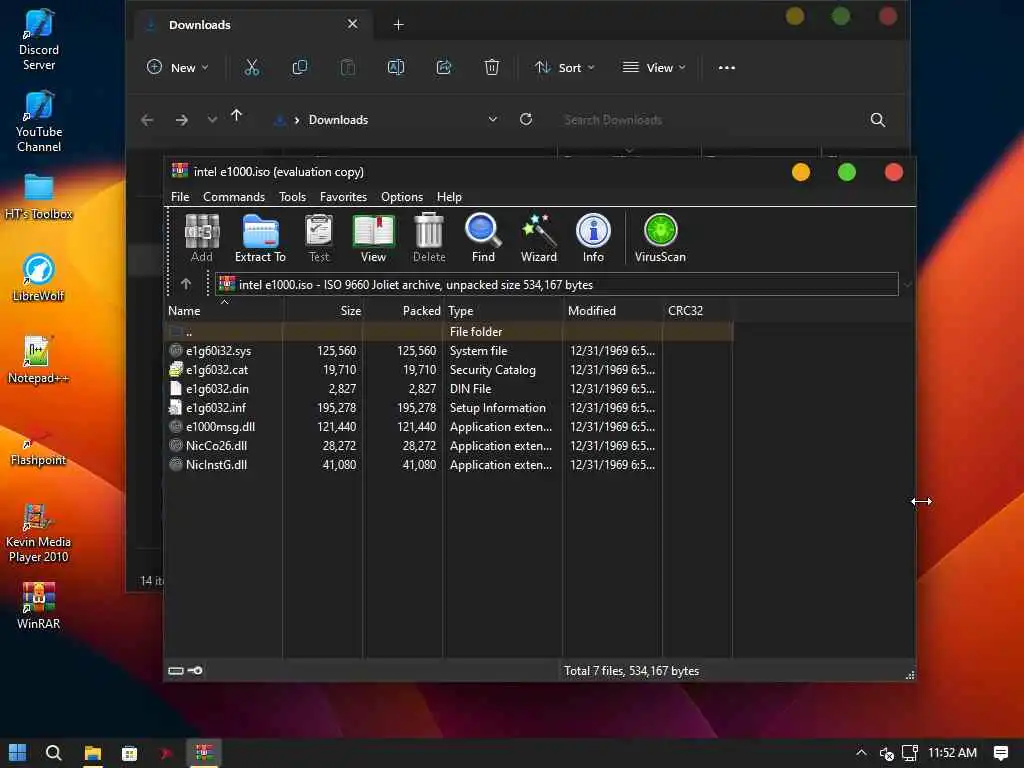Expand the WinRAR address bar dropdown
This screenshot has width=1024, height=768.
pyautogui.click(x=907, y=284)
